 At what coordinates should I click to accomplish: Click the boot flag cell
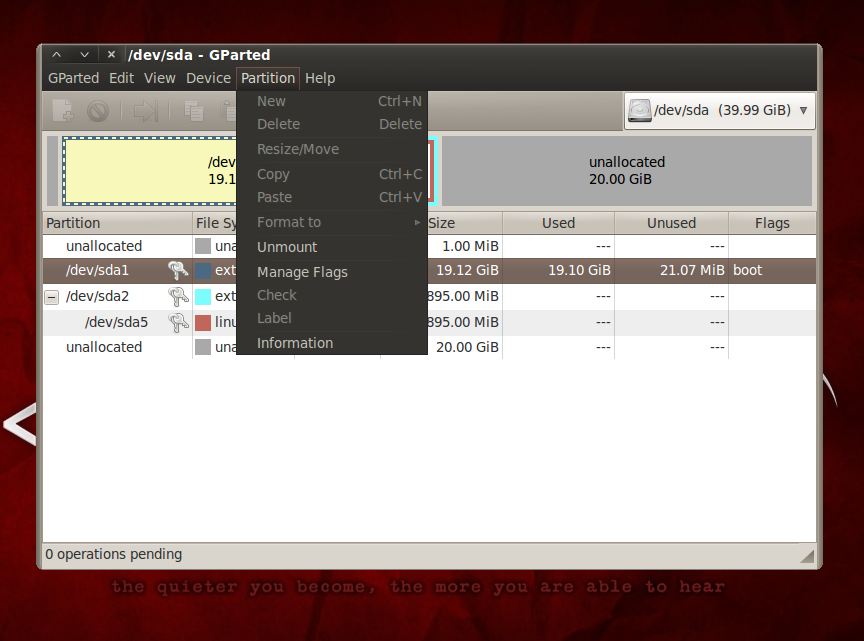(748, 270)
